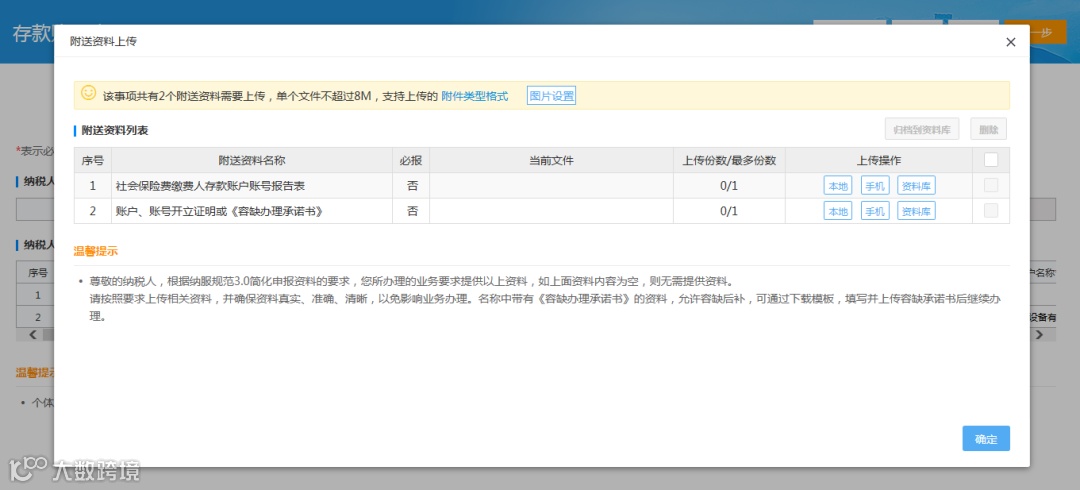Click the 当前文件 column header
This screenshot has width=1080, height=490.
click(x=551, y=161)
